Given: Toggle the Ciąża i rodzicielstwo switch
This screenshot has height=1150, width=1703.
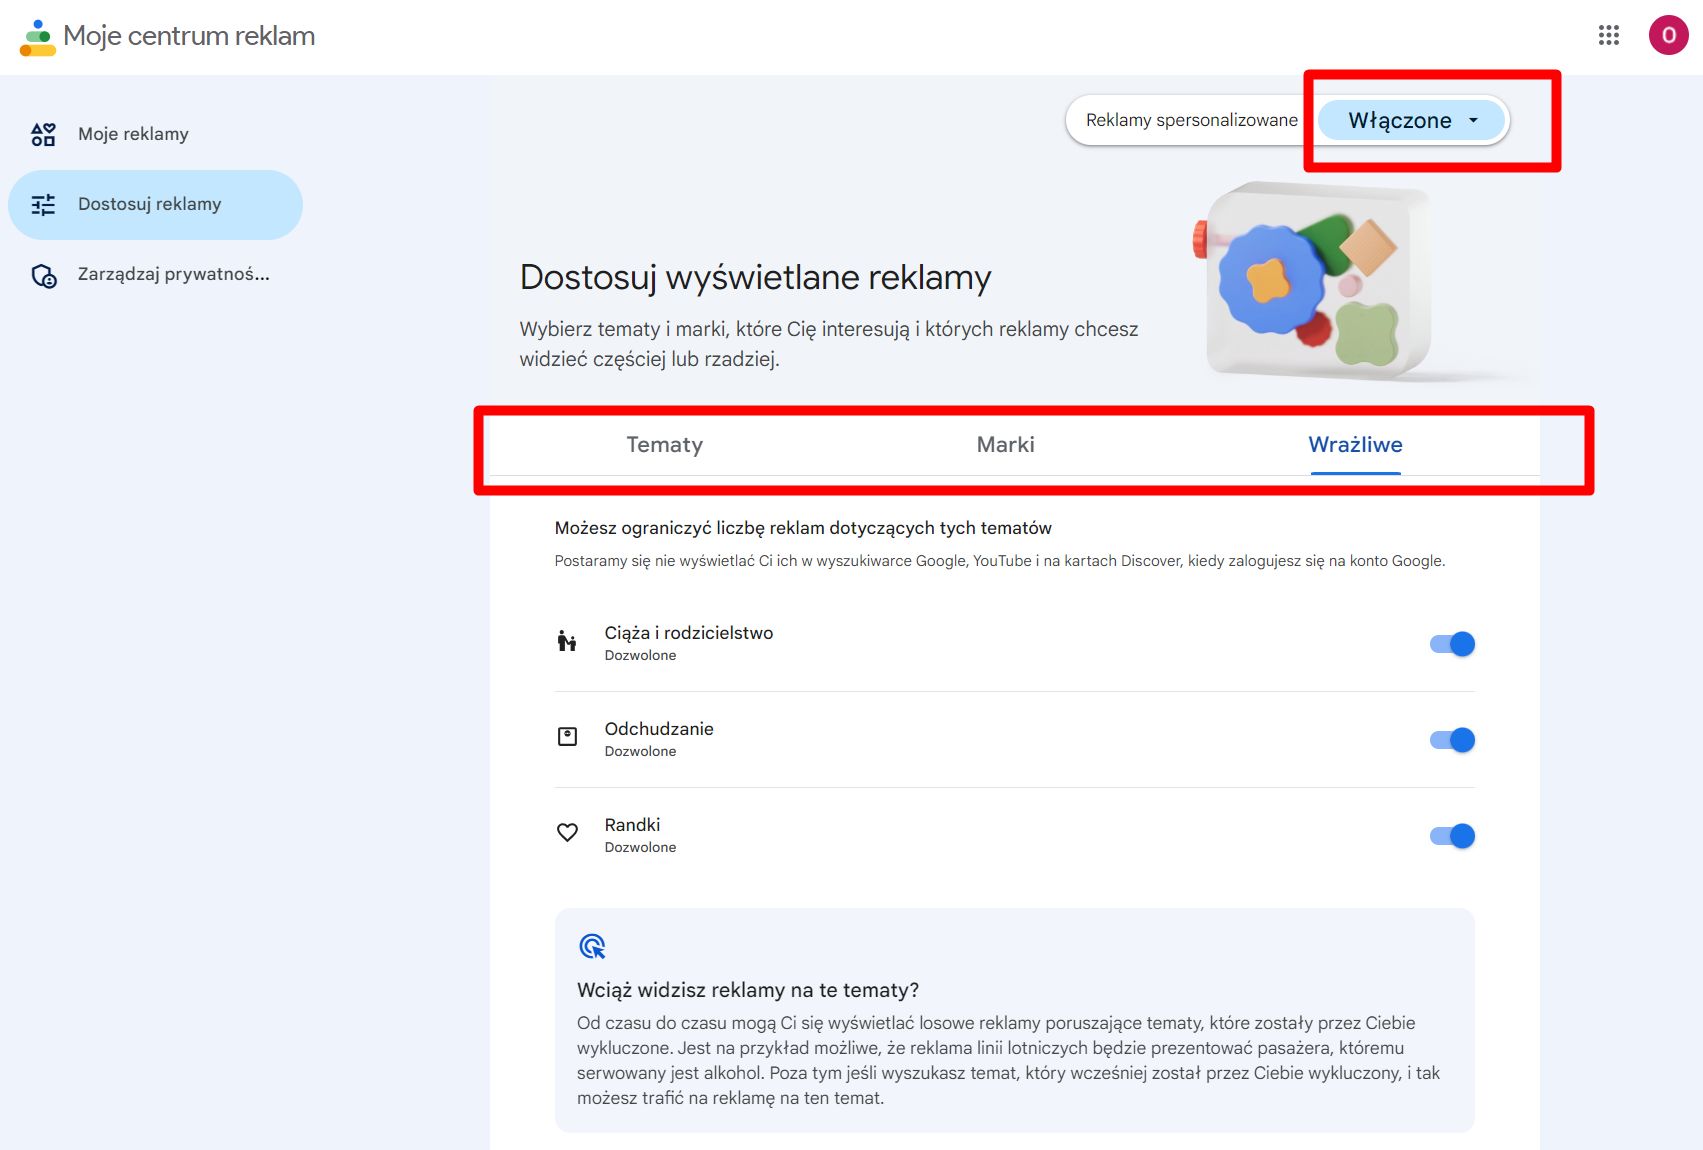Looking at the screenshot, I should pos(1452,644).
